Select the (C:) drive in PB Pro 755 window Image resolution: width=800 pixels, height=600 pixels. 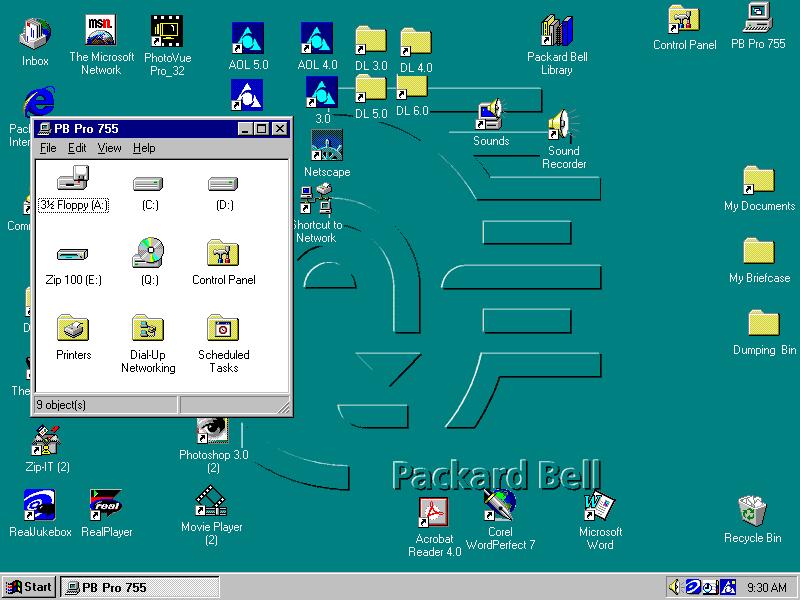148,184
